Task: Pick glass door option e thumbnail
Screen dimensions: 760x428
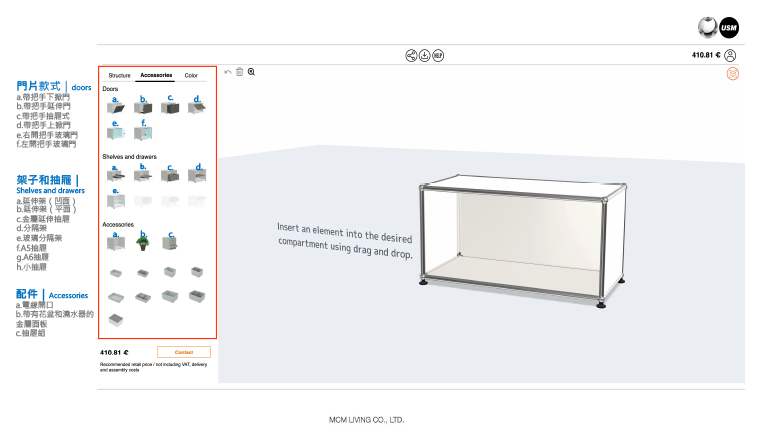Action: (117, 131)
